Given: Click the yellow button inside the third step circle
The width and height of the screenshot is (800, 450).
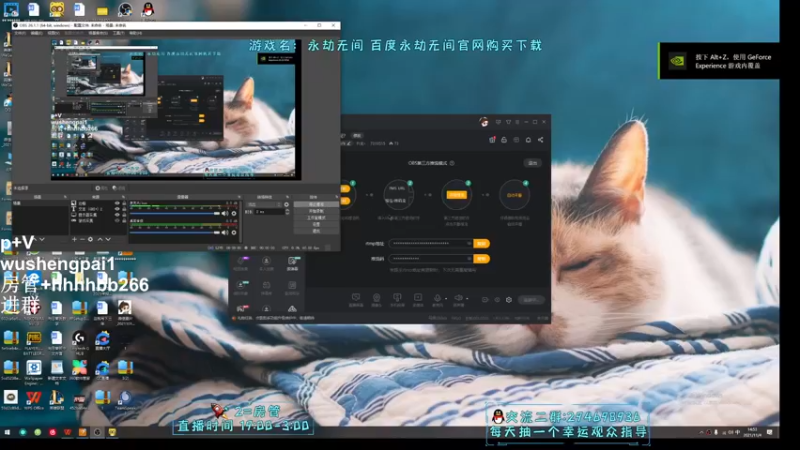Looking at the screenshot, I should coord(457,195).
